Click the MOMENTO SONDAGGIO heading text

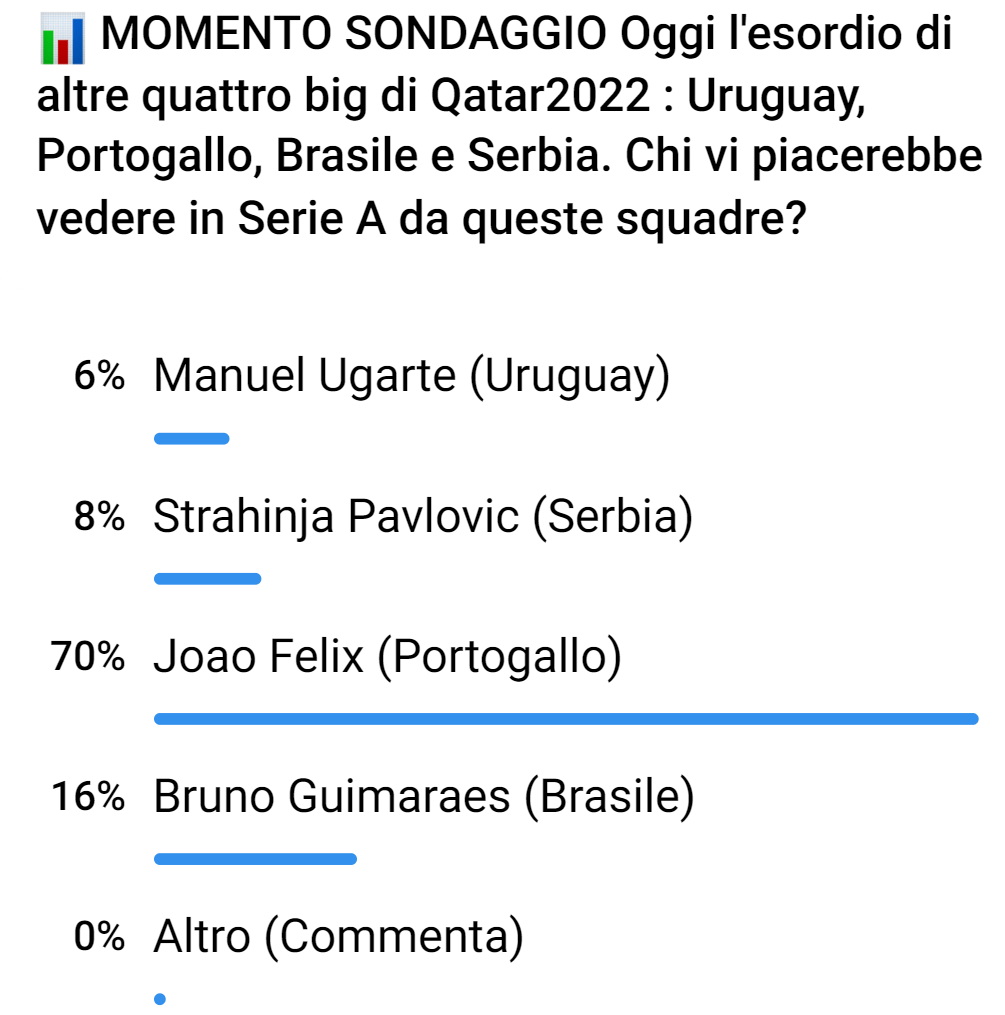click(360, 39)
